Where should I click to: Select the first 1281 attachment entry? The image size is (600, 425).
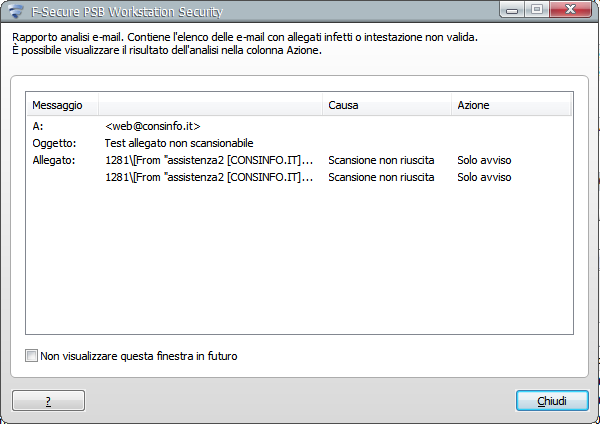[x=209, y=160]
